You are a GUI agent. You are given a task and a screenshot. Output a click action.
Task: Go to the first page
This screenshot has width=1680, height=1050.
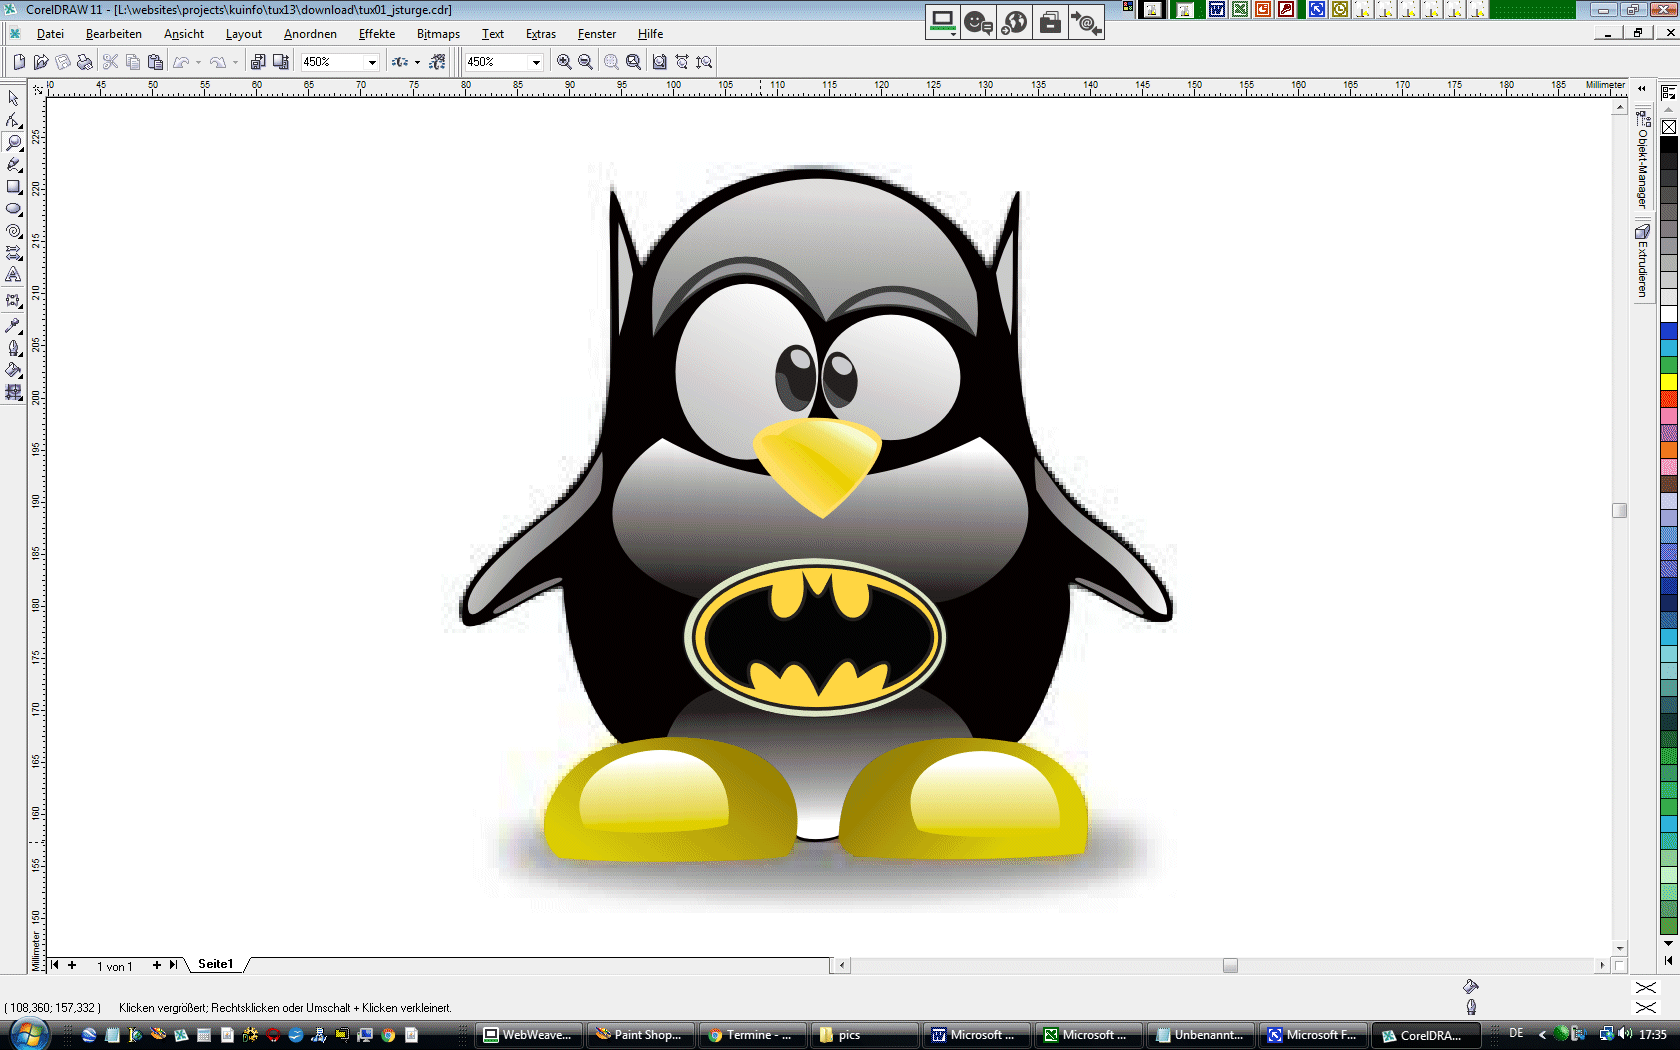54,965
